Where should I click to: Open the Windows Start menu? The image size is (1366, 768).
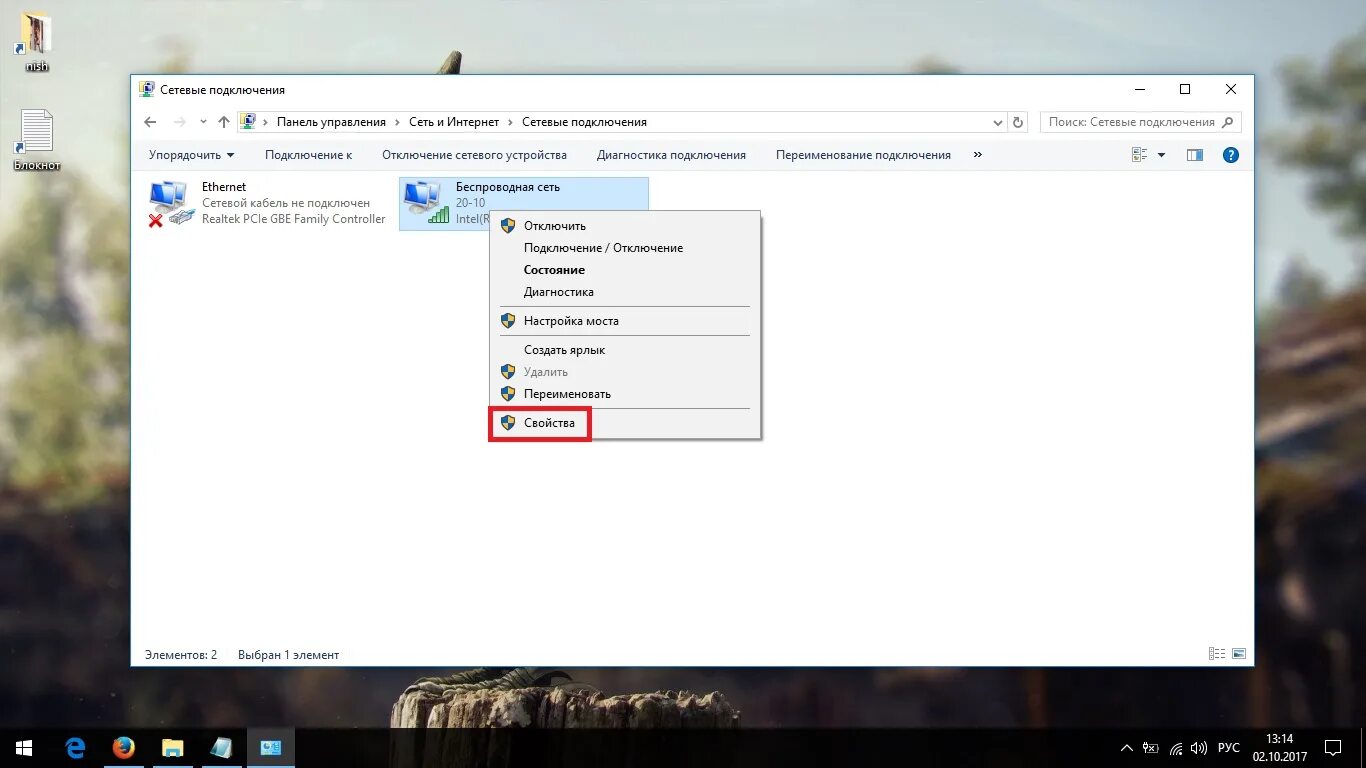point(24,748)
